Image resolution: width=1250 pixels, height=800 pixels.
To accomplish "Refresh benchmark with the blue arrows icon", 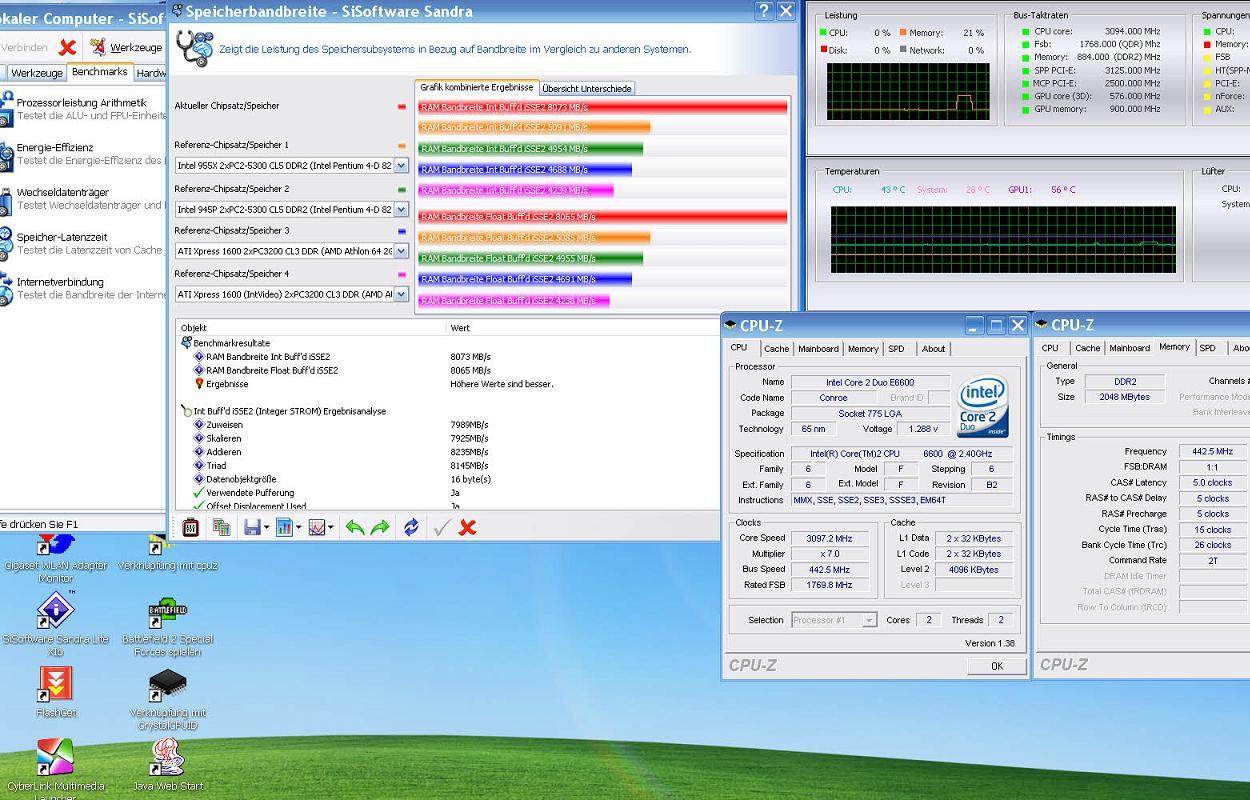I will point(411,527).
